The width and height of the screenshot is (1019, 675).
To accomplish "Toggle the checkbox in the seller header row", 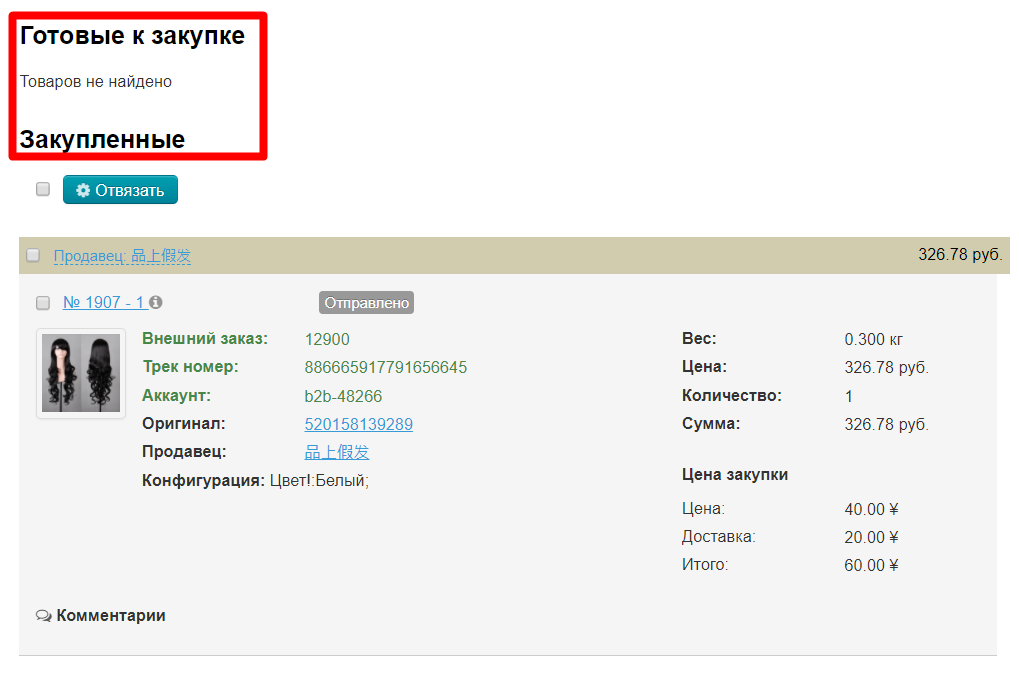I will 33,255.
